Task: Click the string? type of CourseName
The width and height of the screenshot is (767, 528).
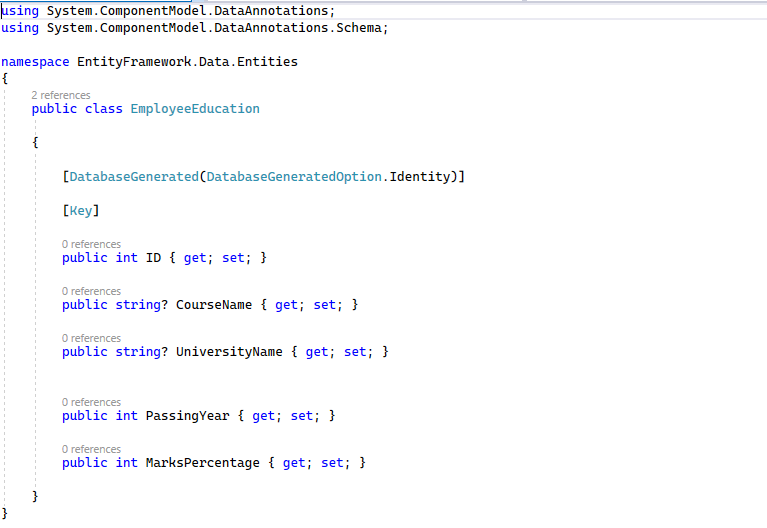Action: click(142, 305)
